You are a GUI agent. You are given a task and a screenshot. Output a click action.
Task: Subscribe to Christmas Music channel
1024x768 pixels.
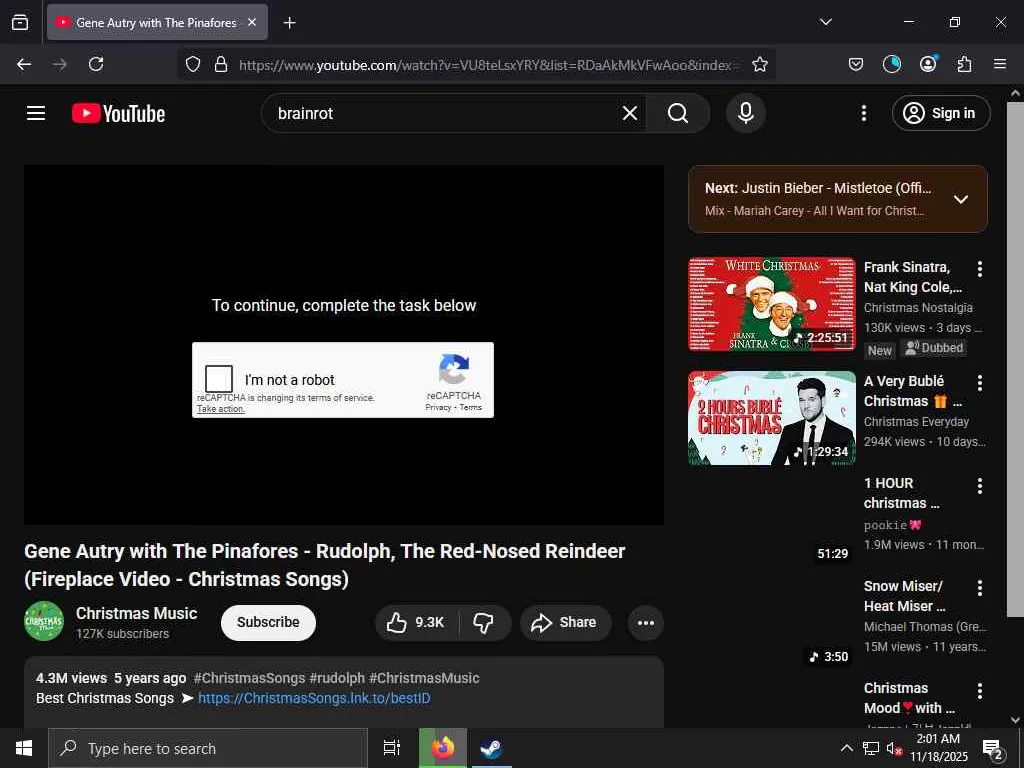tap(268, 622)
